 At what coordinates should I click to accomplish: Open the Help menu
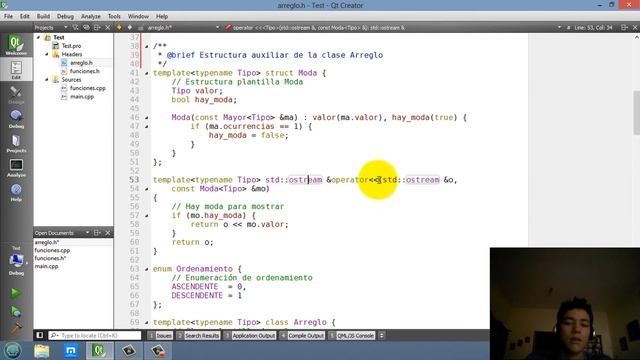162,16
